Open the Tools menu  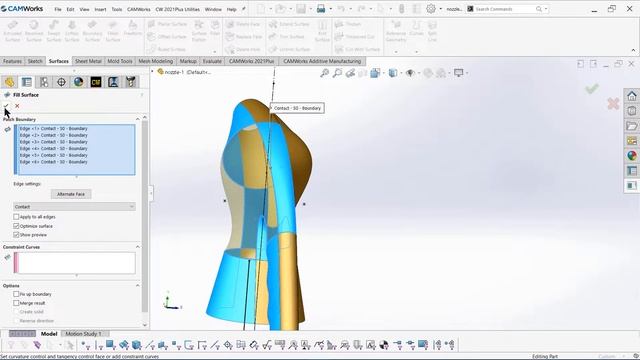pos(117,9)
